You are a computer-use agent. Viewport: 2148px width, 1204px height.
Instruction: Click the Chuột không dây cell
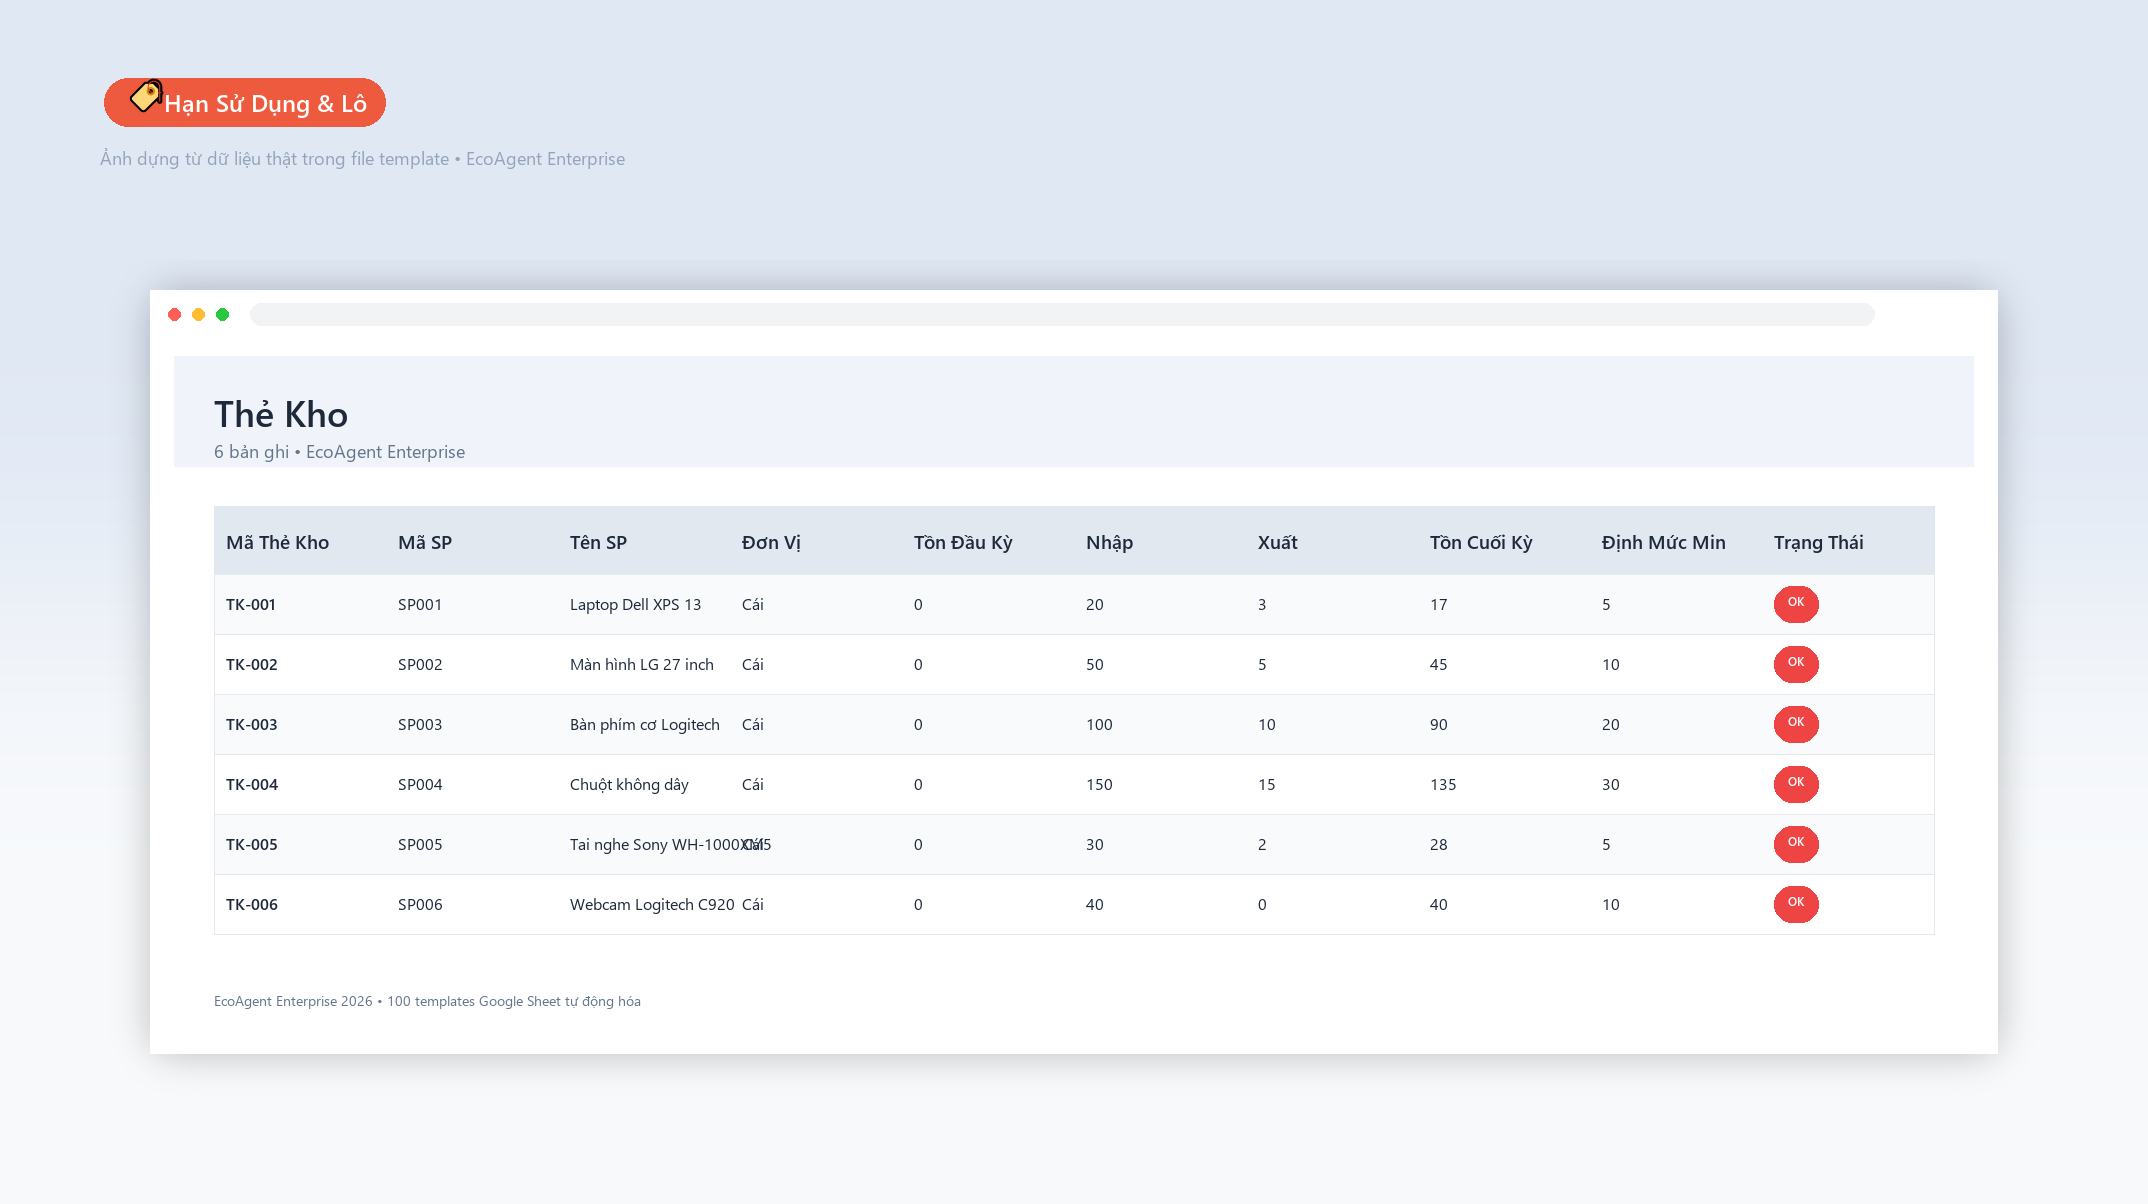coord(629,784)
